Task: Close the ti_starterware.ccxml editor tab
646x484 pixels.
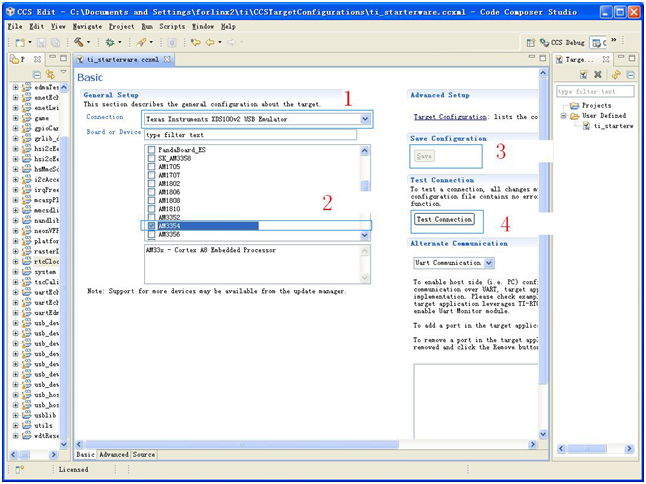Action: [167, 59]
